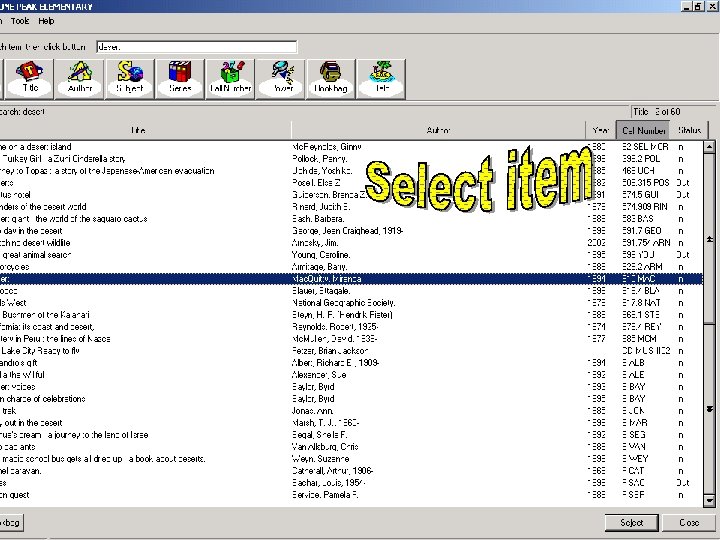This screenshot has width=720, height=540.
Task: Select the row by Marsh, T. J.
Action: [x=351, y=422]
